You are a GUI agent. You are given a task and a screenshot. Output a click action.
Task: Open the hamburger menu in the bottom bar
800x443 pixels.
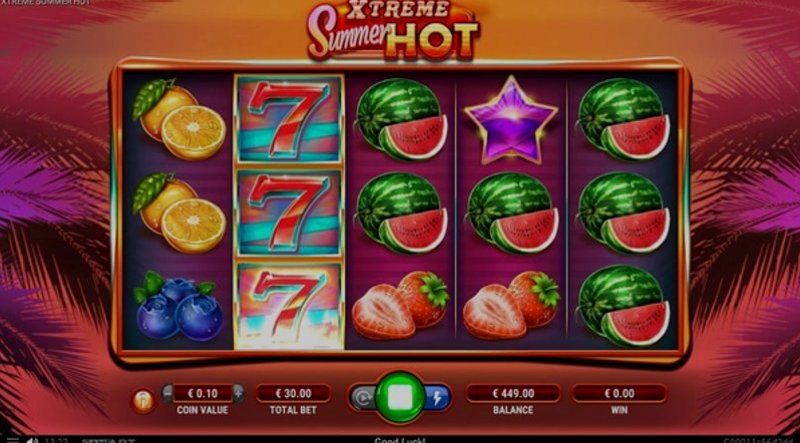click(12, 439)
